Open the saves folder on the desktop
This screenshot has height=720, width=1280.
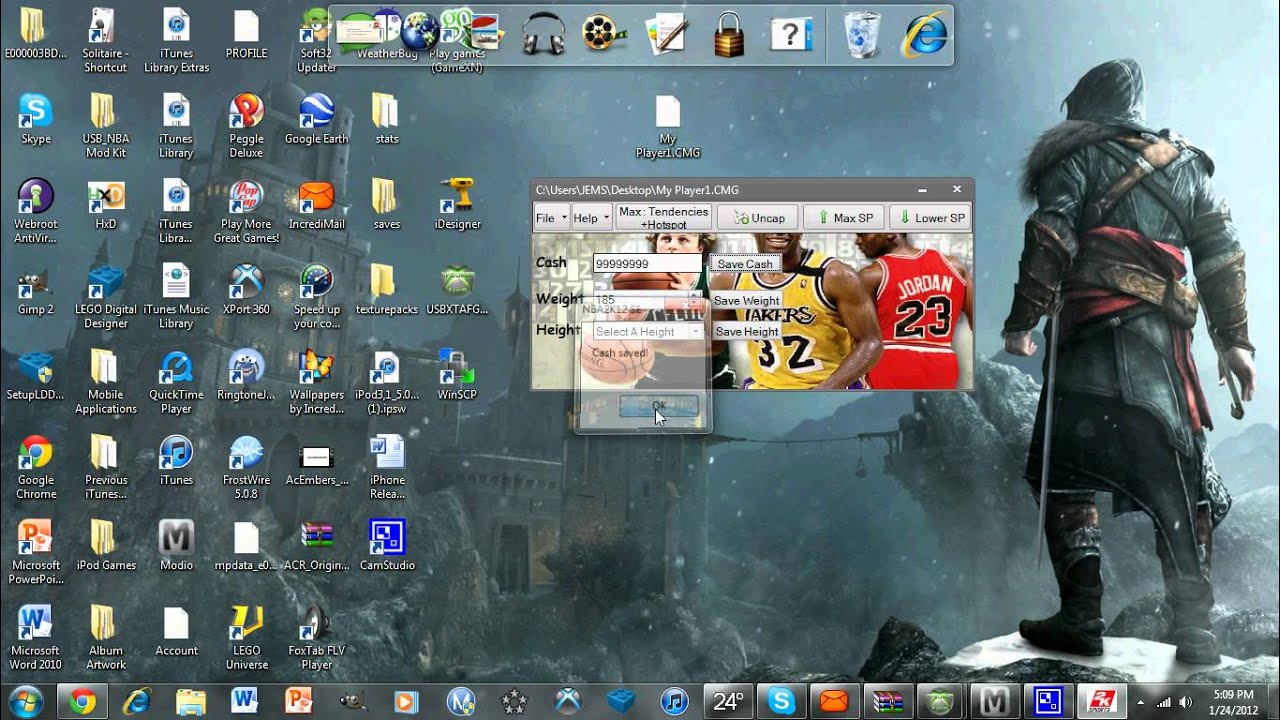point(386,205)
